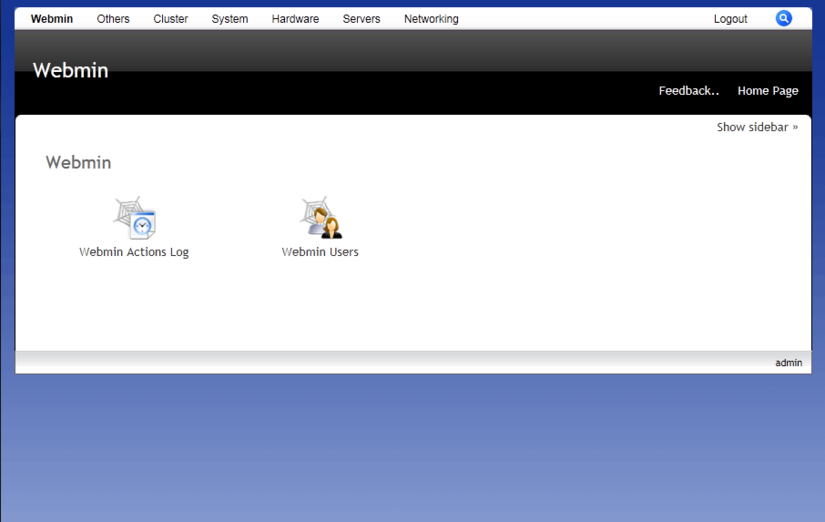Open the Others menu
Viewport: 825px width, 522px height.
coord(113,19)
